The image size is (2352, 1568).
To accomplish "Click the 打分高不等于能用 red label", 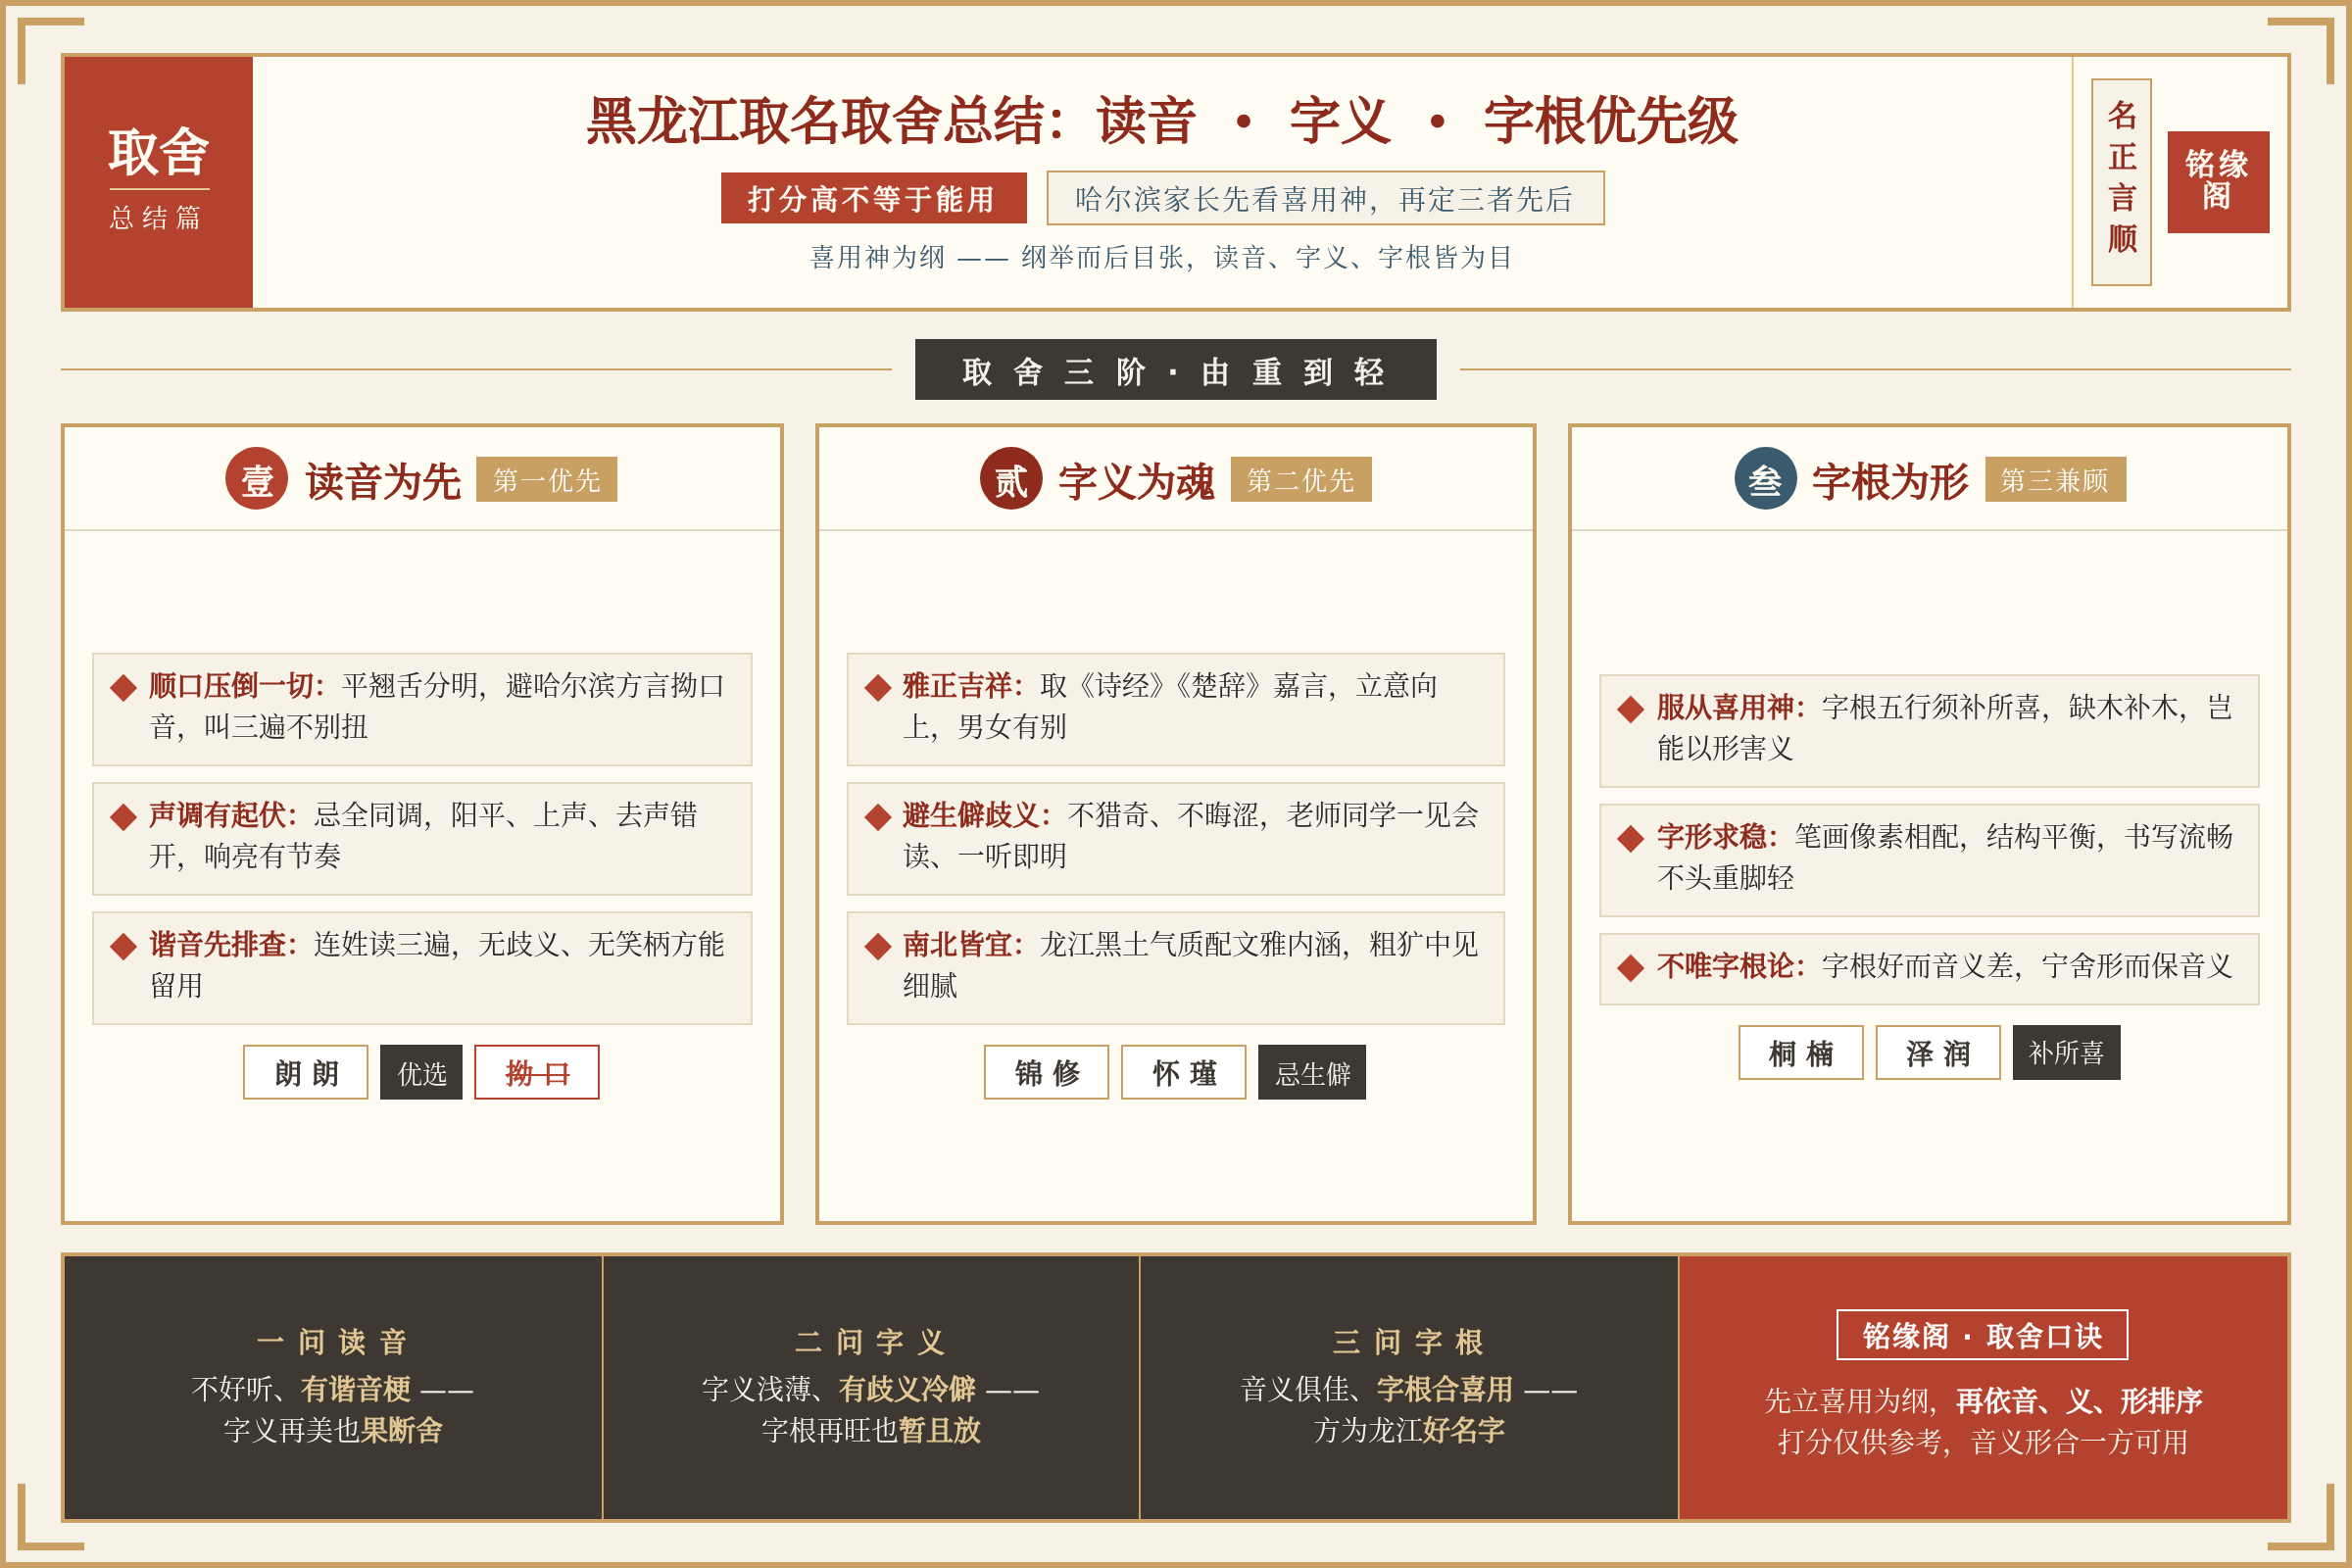I will 873,198.
